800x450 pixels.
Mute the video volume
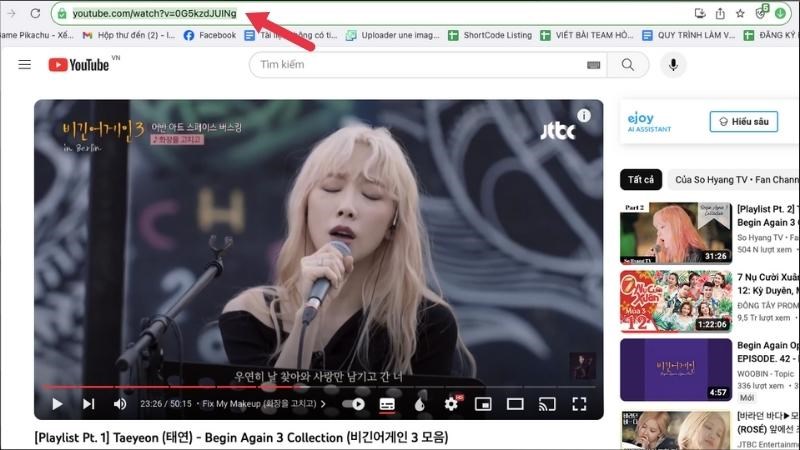coord(120,404)
